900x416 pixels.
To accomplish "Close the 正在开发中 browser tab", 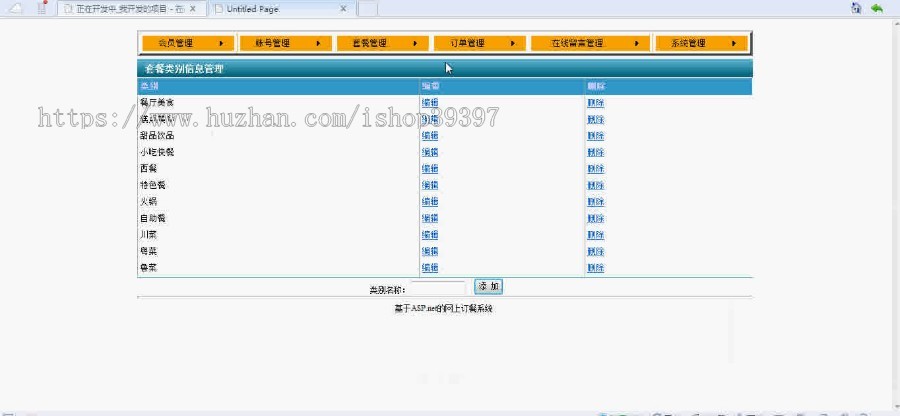I will click(193, 9).
